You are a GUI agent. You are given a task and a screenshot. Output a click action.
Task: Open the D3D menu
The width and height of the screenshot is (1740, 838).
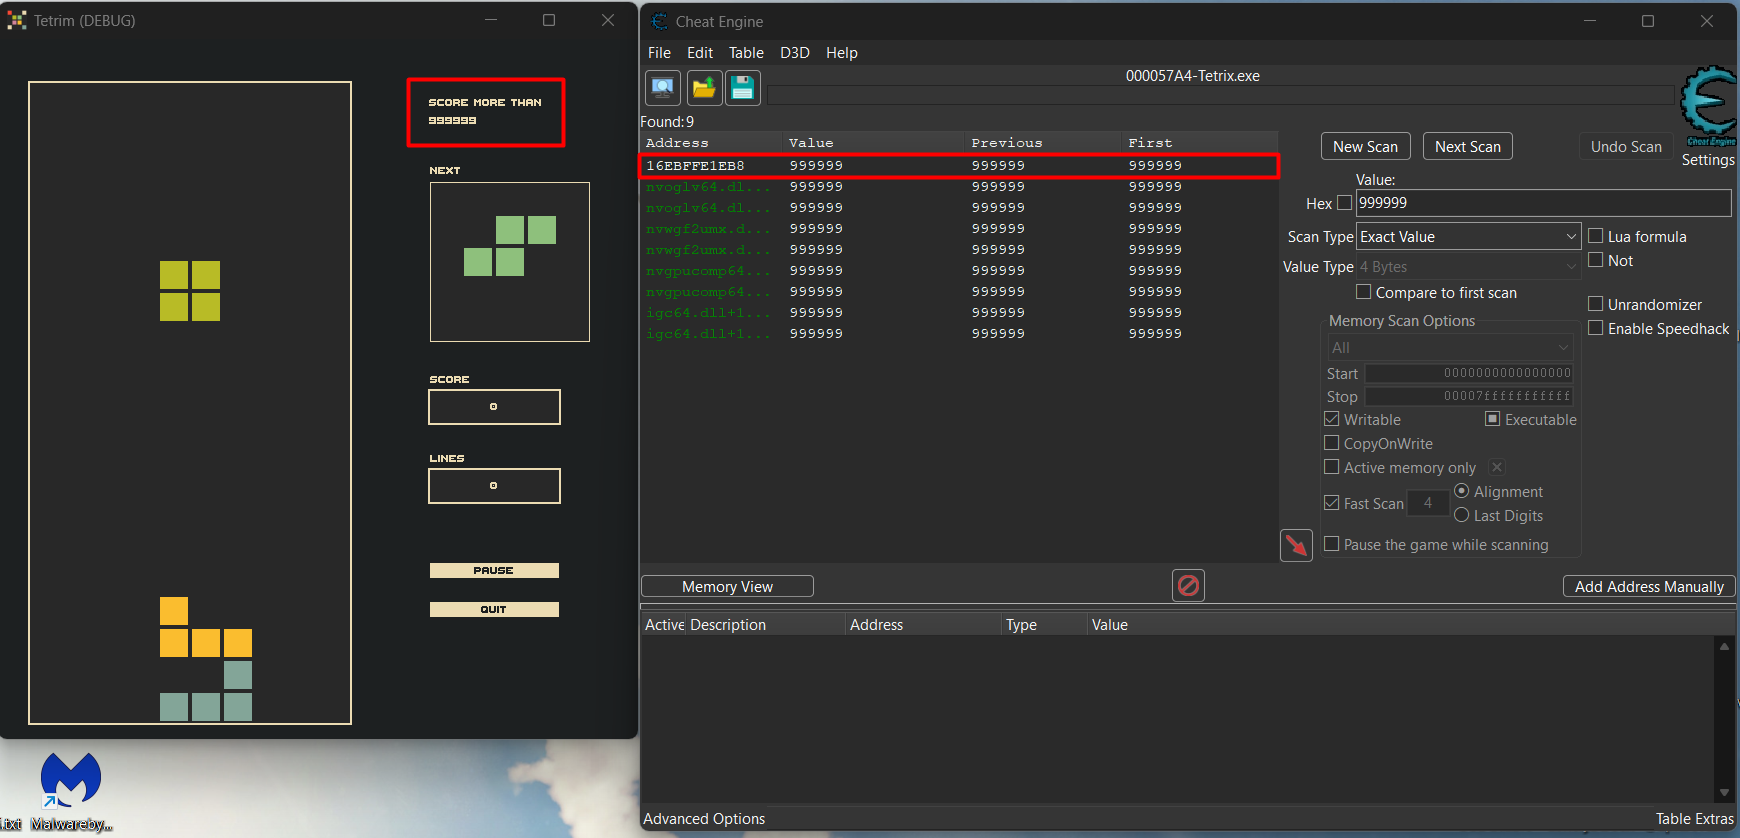click(795, 53)
